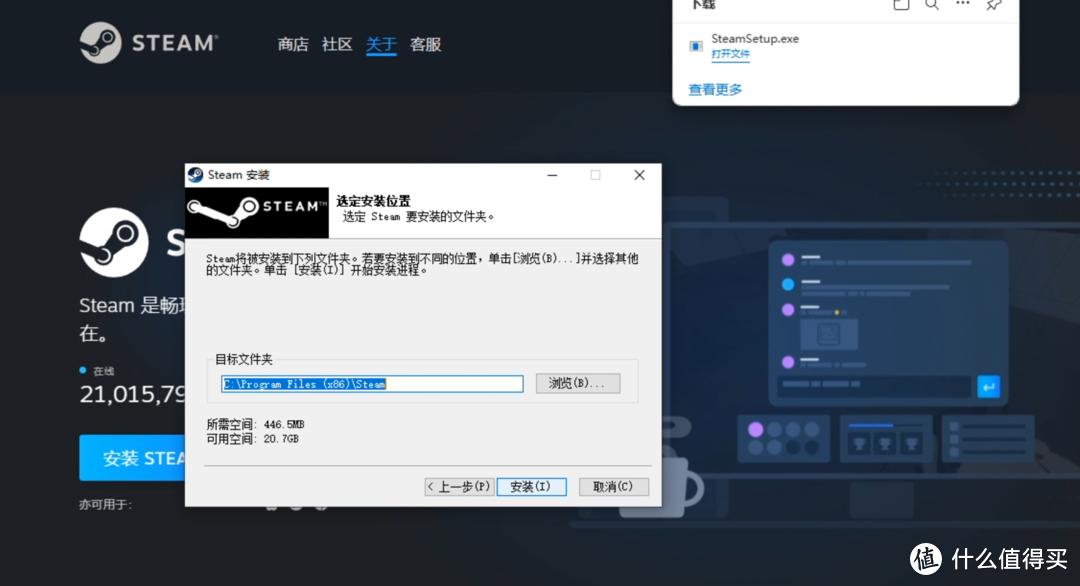Go back with the 上一步(P) button
The image size is (1080, 586).
click(458, 487)
